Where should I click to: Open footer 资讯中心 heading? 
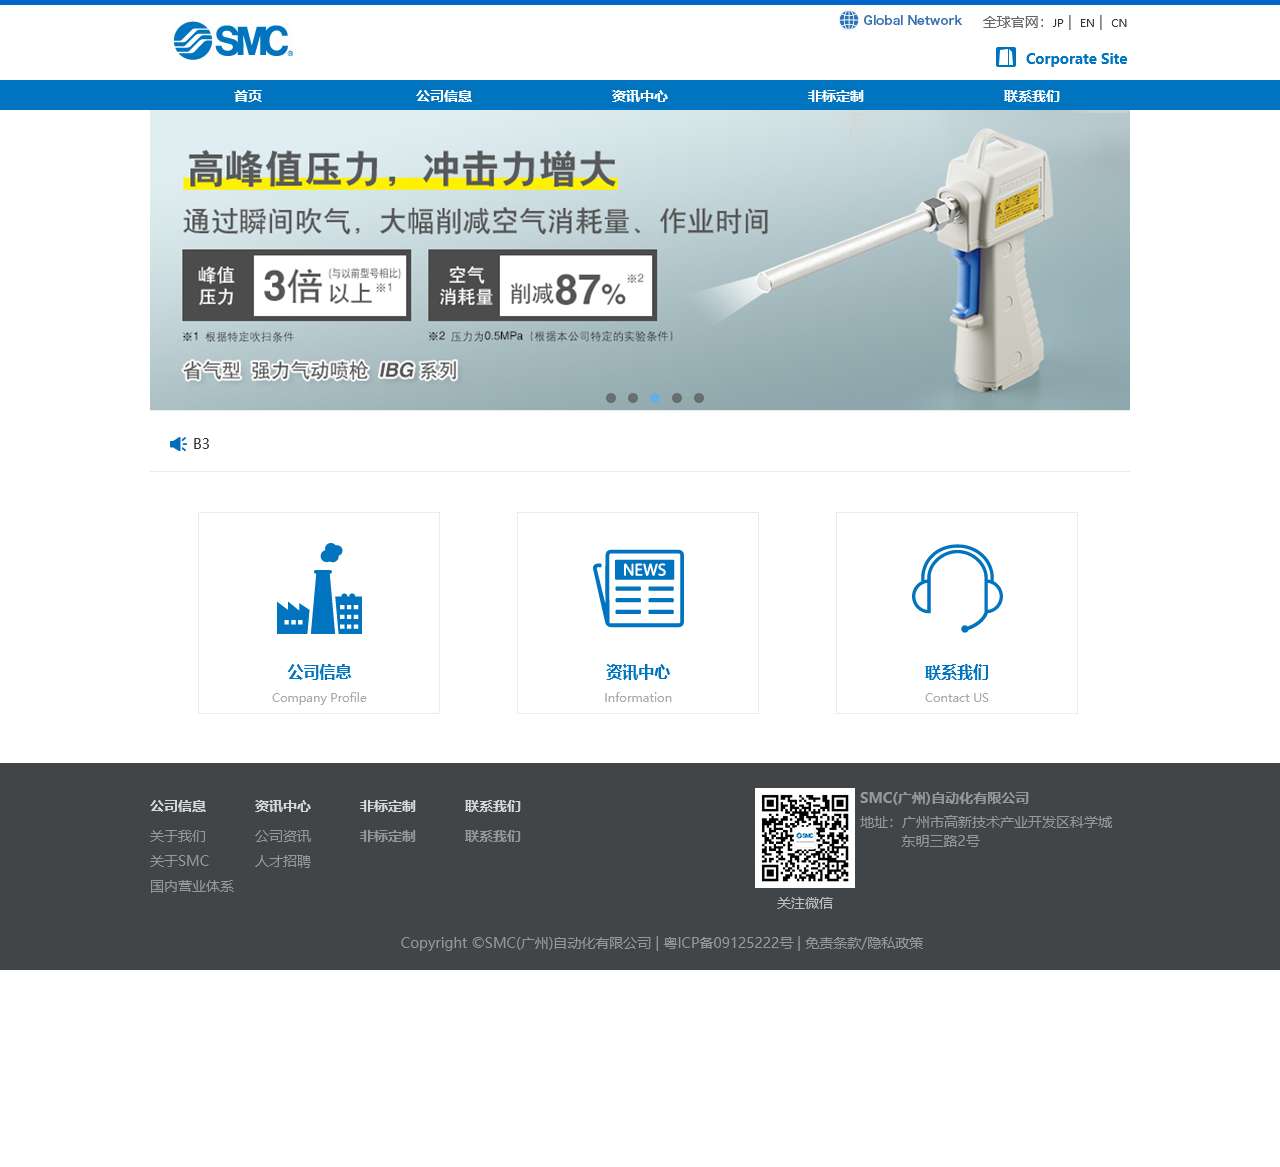283,806
